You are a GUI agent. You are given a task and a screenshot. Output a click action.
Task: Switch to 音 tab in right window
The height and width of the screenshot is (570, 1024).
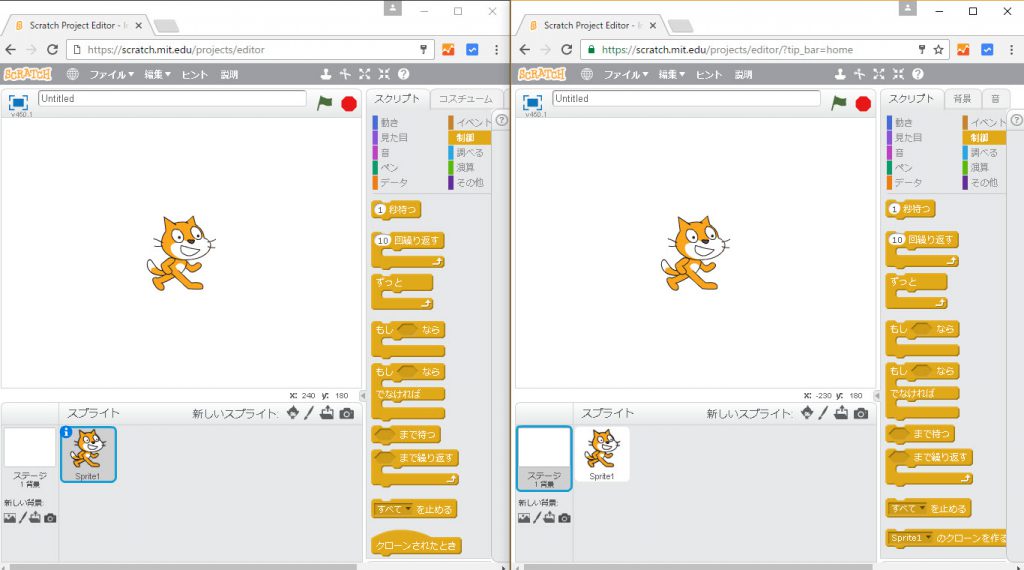click(995, 99)
